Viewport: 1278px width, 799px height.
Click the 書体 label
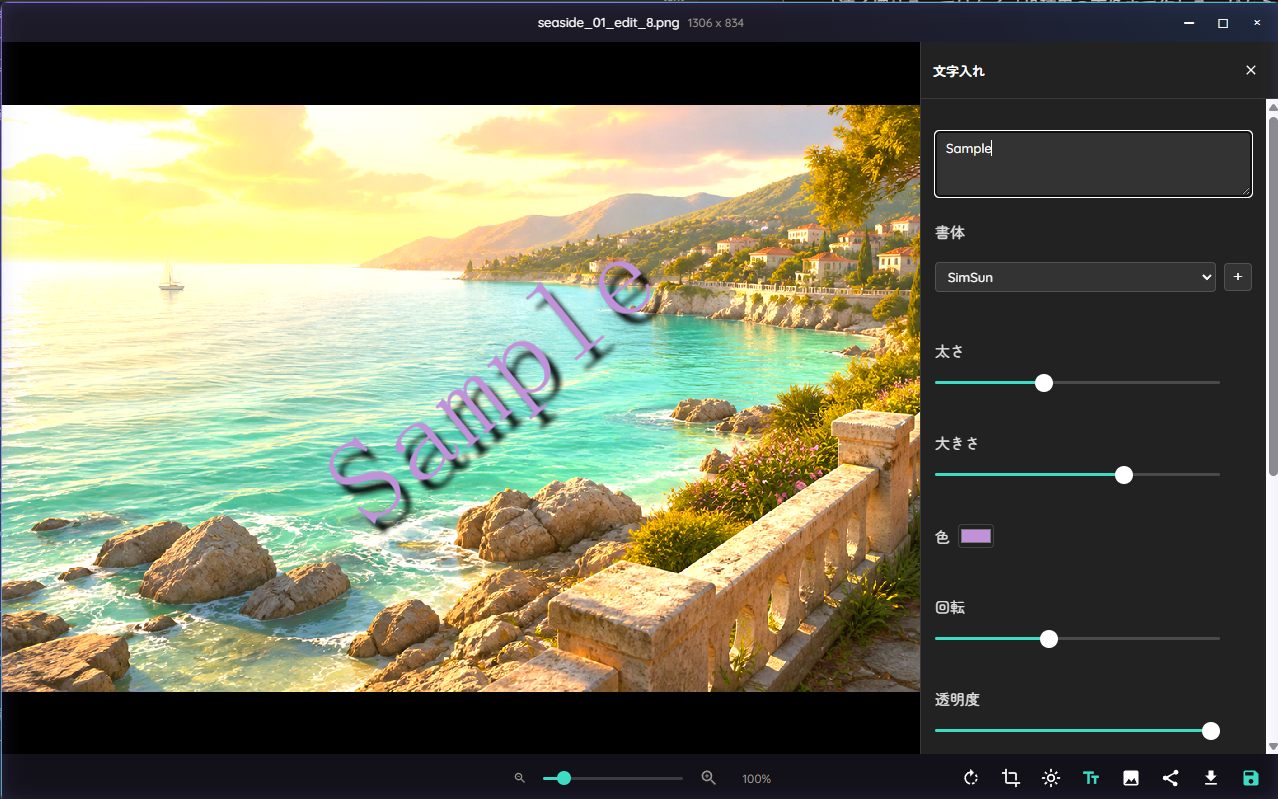[x=950, y=233]
